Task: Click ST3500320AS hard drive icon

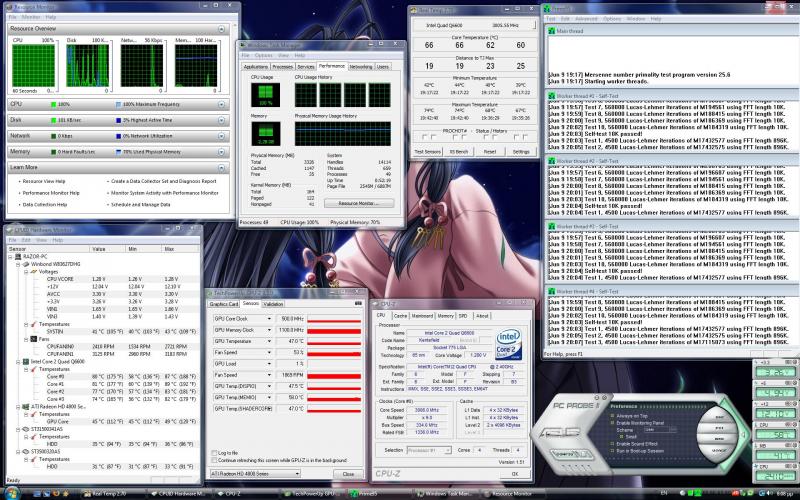Action: click(x=26, y=452)
